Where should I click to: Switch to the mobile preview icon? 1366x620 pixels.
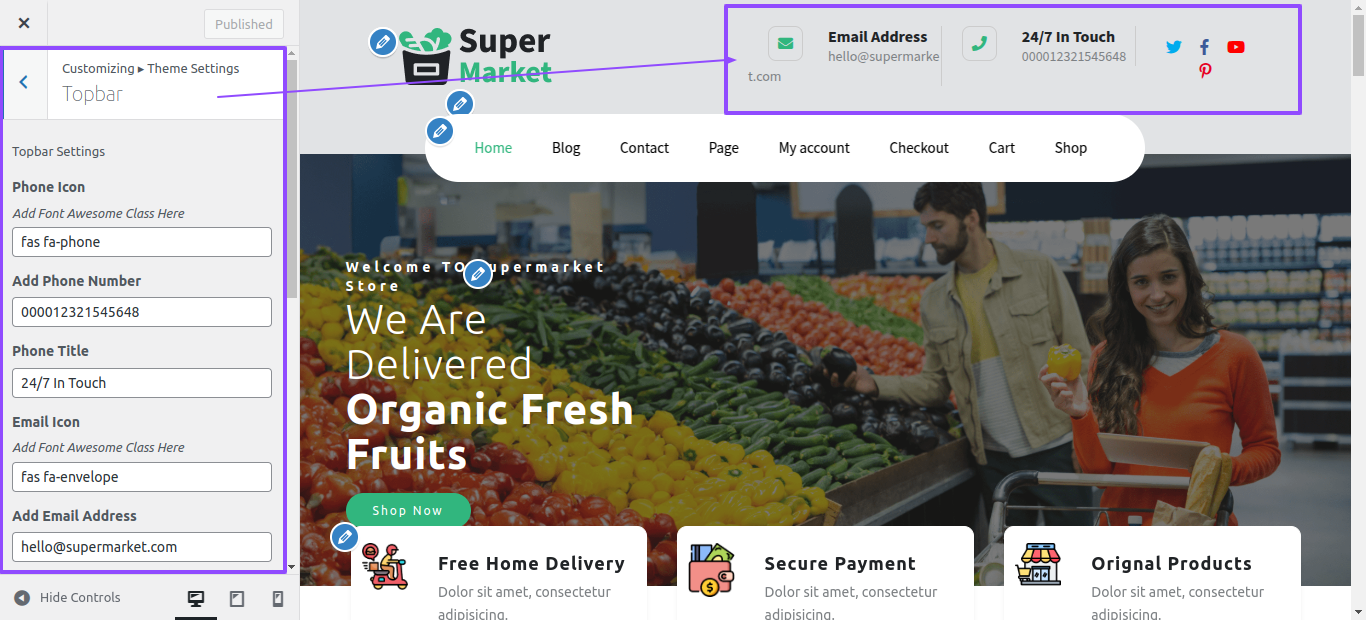(x=278, y=598)
